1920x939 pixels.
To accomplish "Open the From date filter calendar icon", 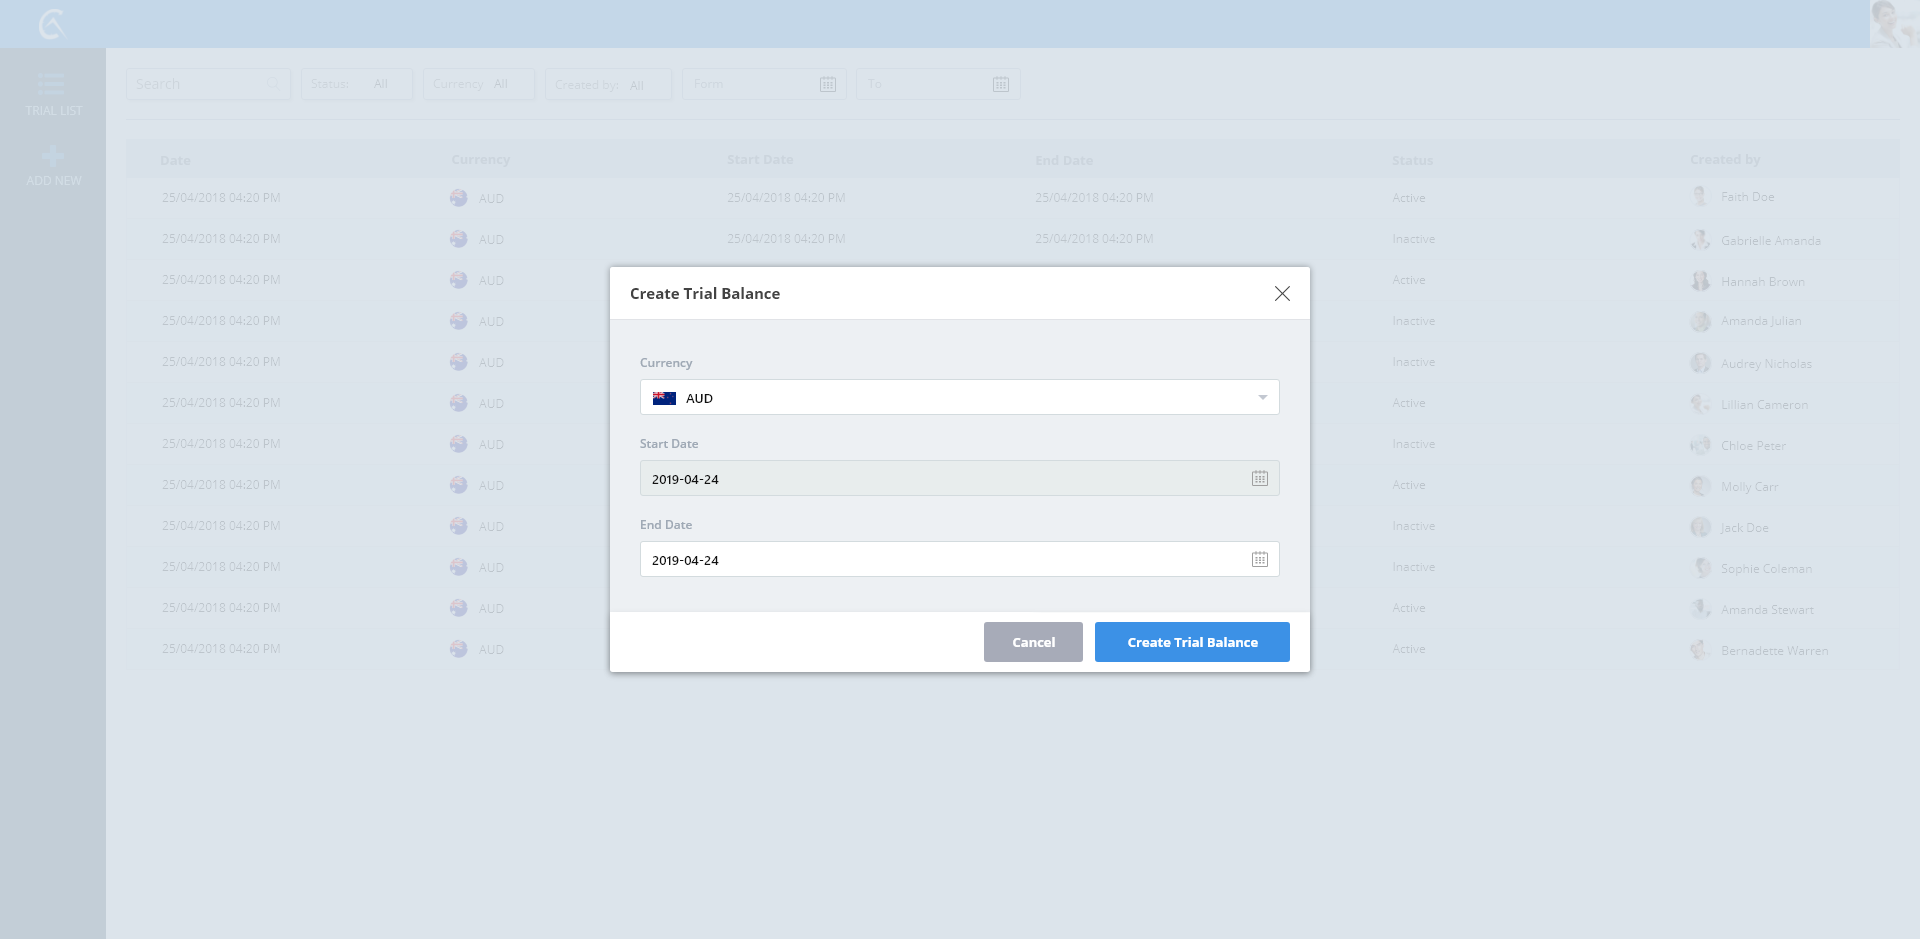I will coord(827,85).
